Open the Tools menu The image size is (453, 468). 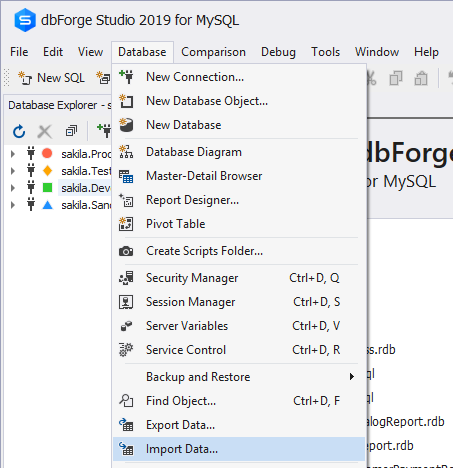click(325, 52)
